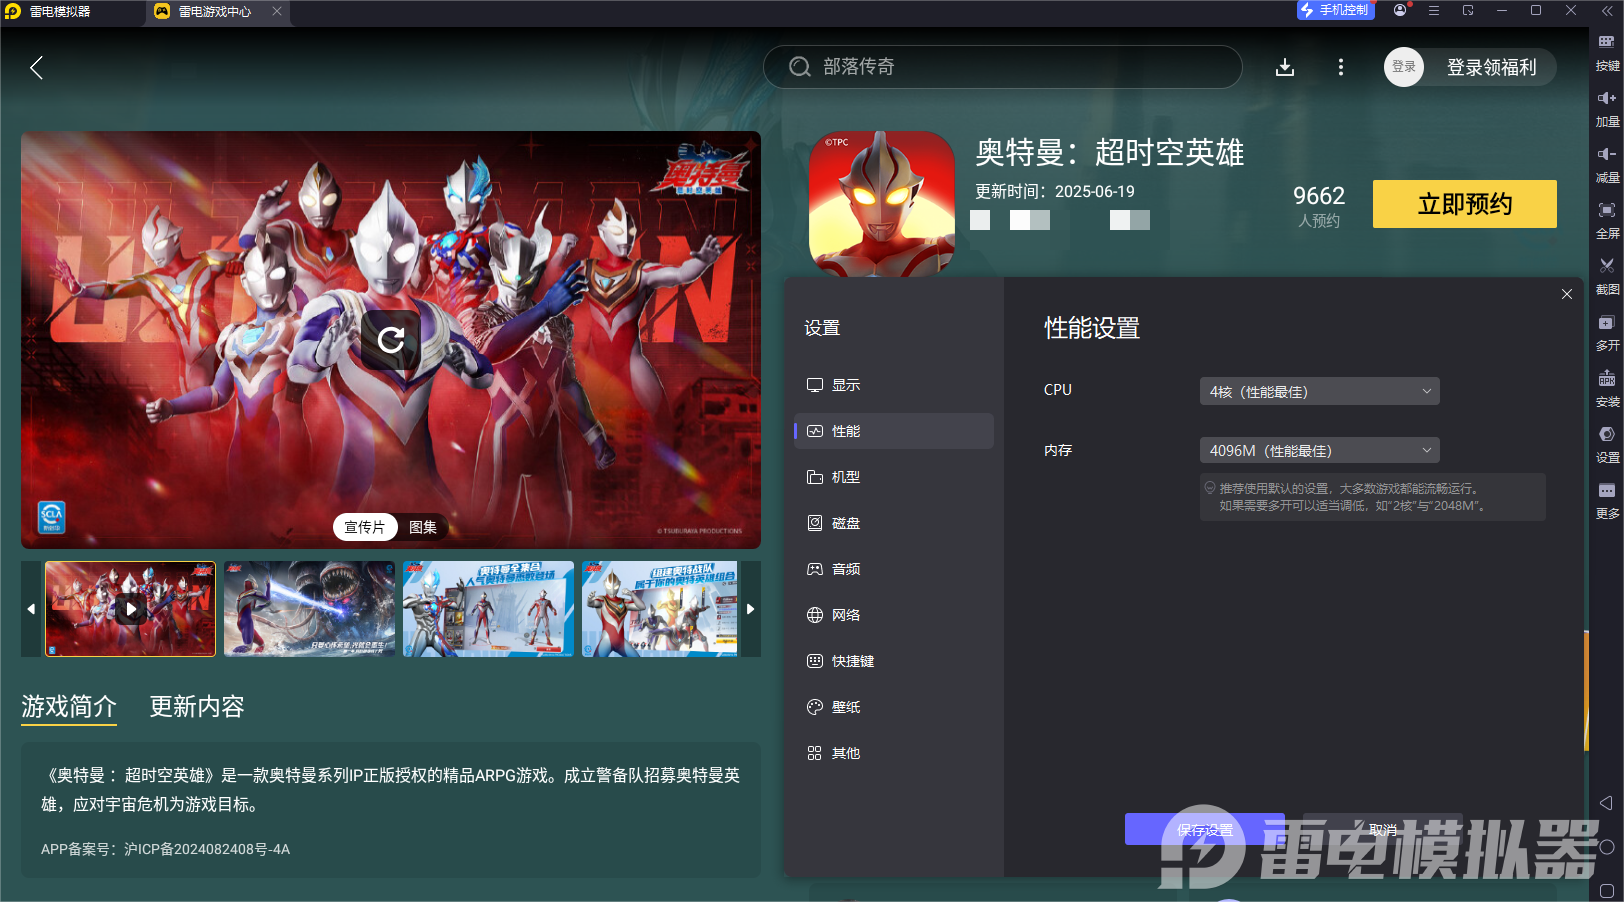This screenshot has height=902, width=1624.
Task: Open 显示 display settings
Action: [x=894, y=385]
